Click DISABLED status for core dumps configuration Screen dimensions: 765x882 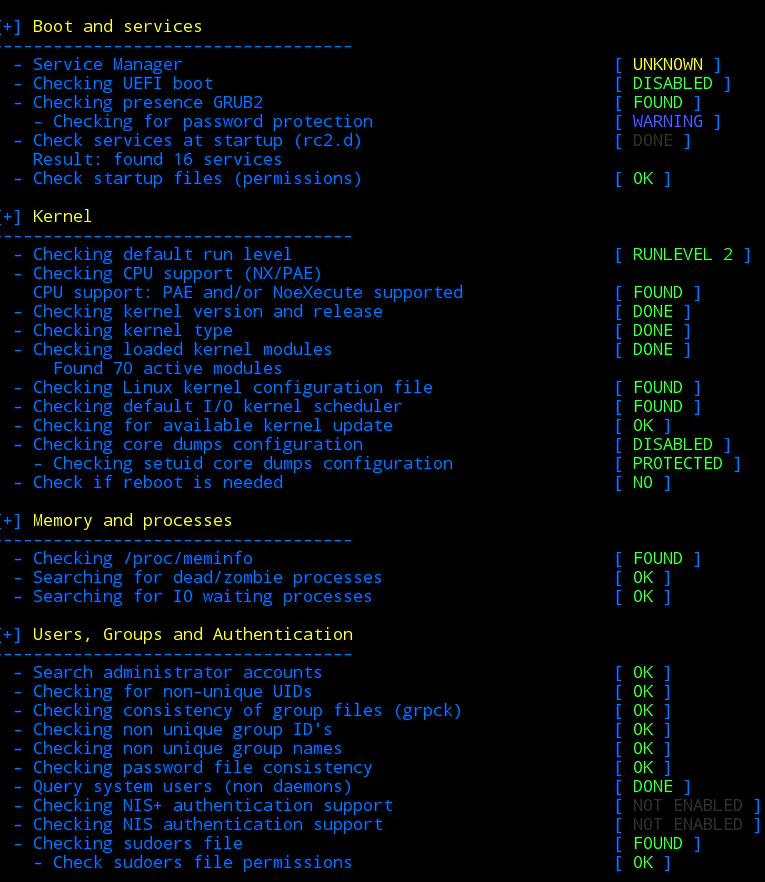tap(673, 445)
